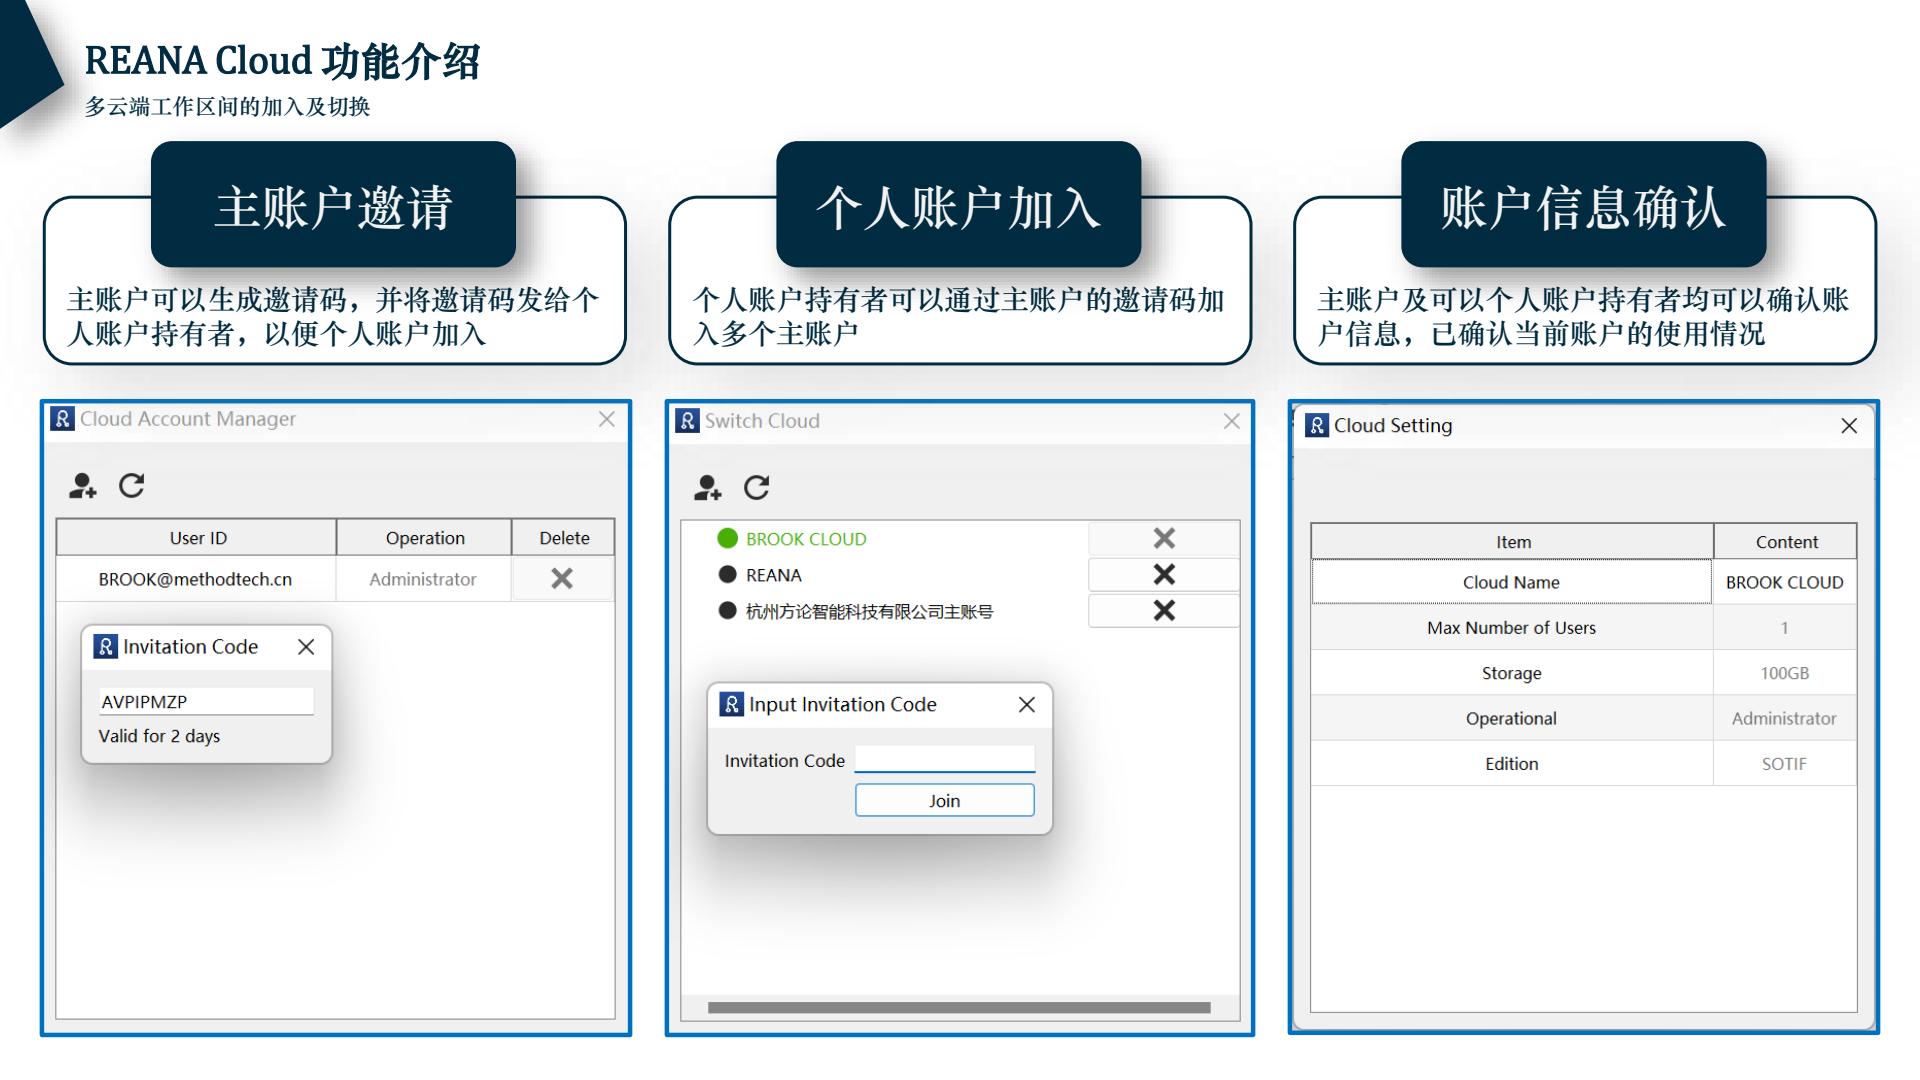Click the Item column header in Cloud Setting

[x=1512, y=542]
